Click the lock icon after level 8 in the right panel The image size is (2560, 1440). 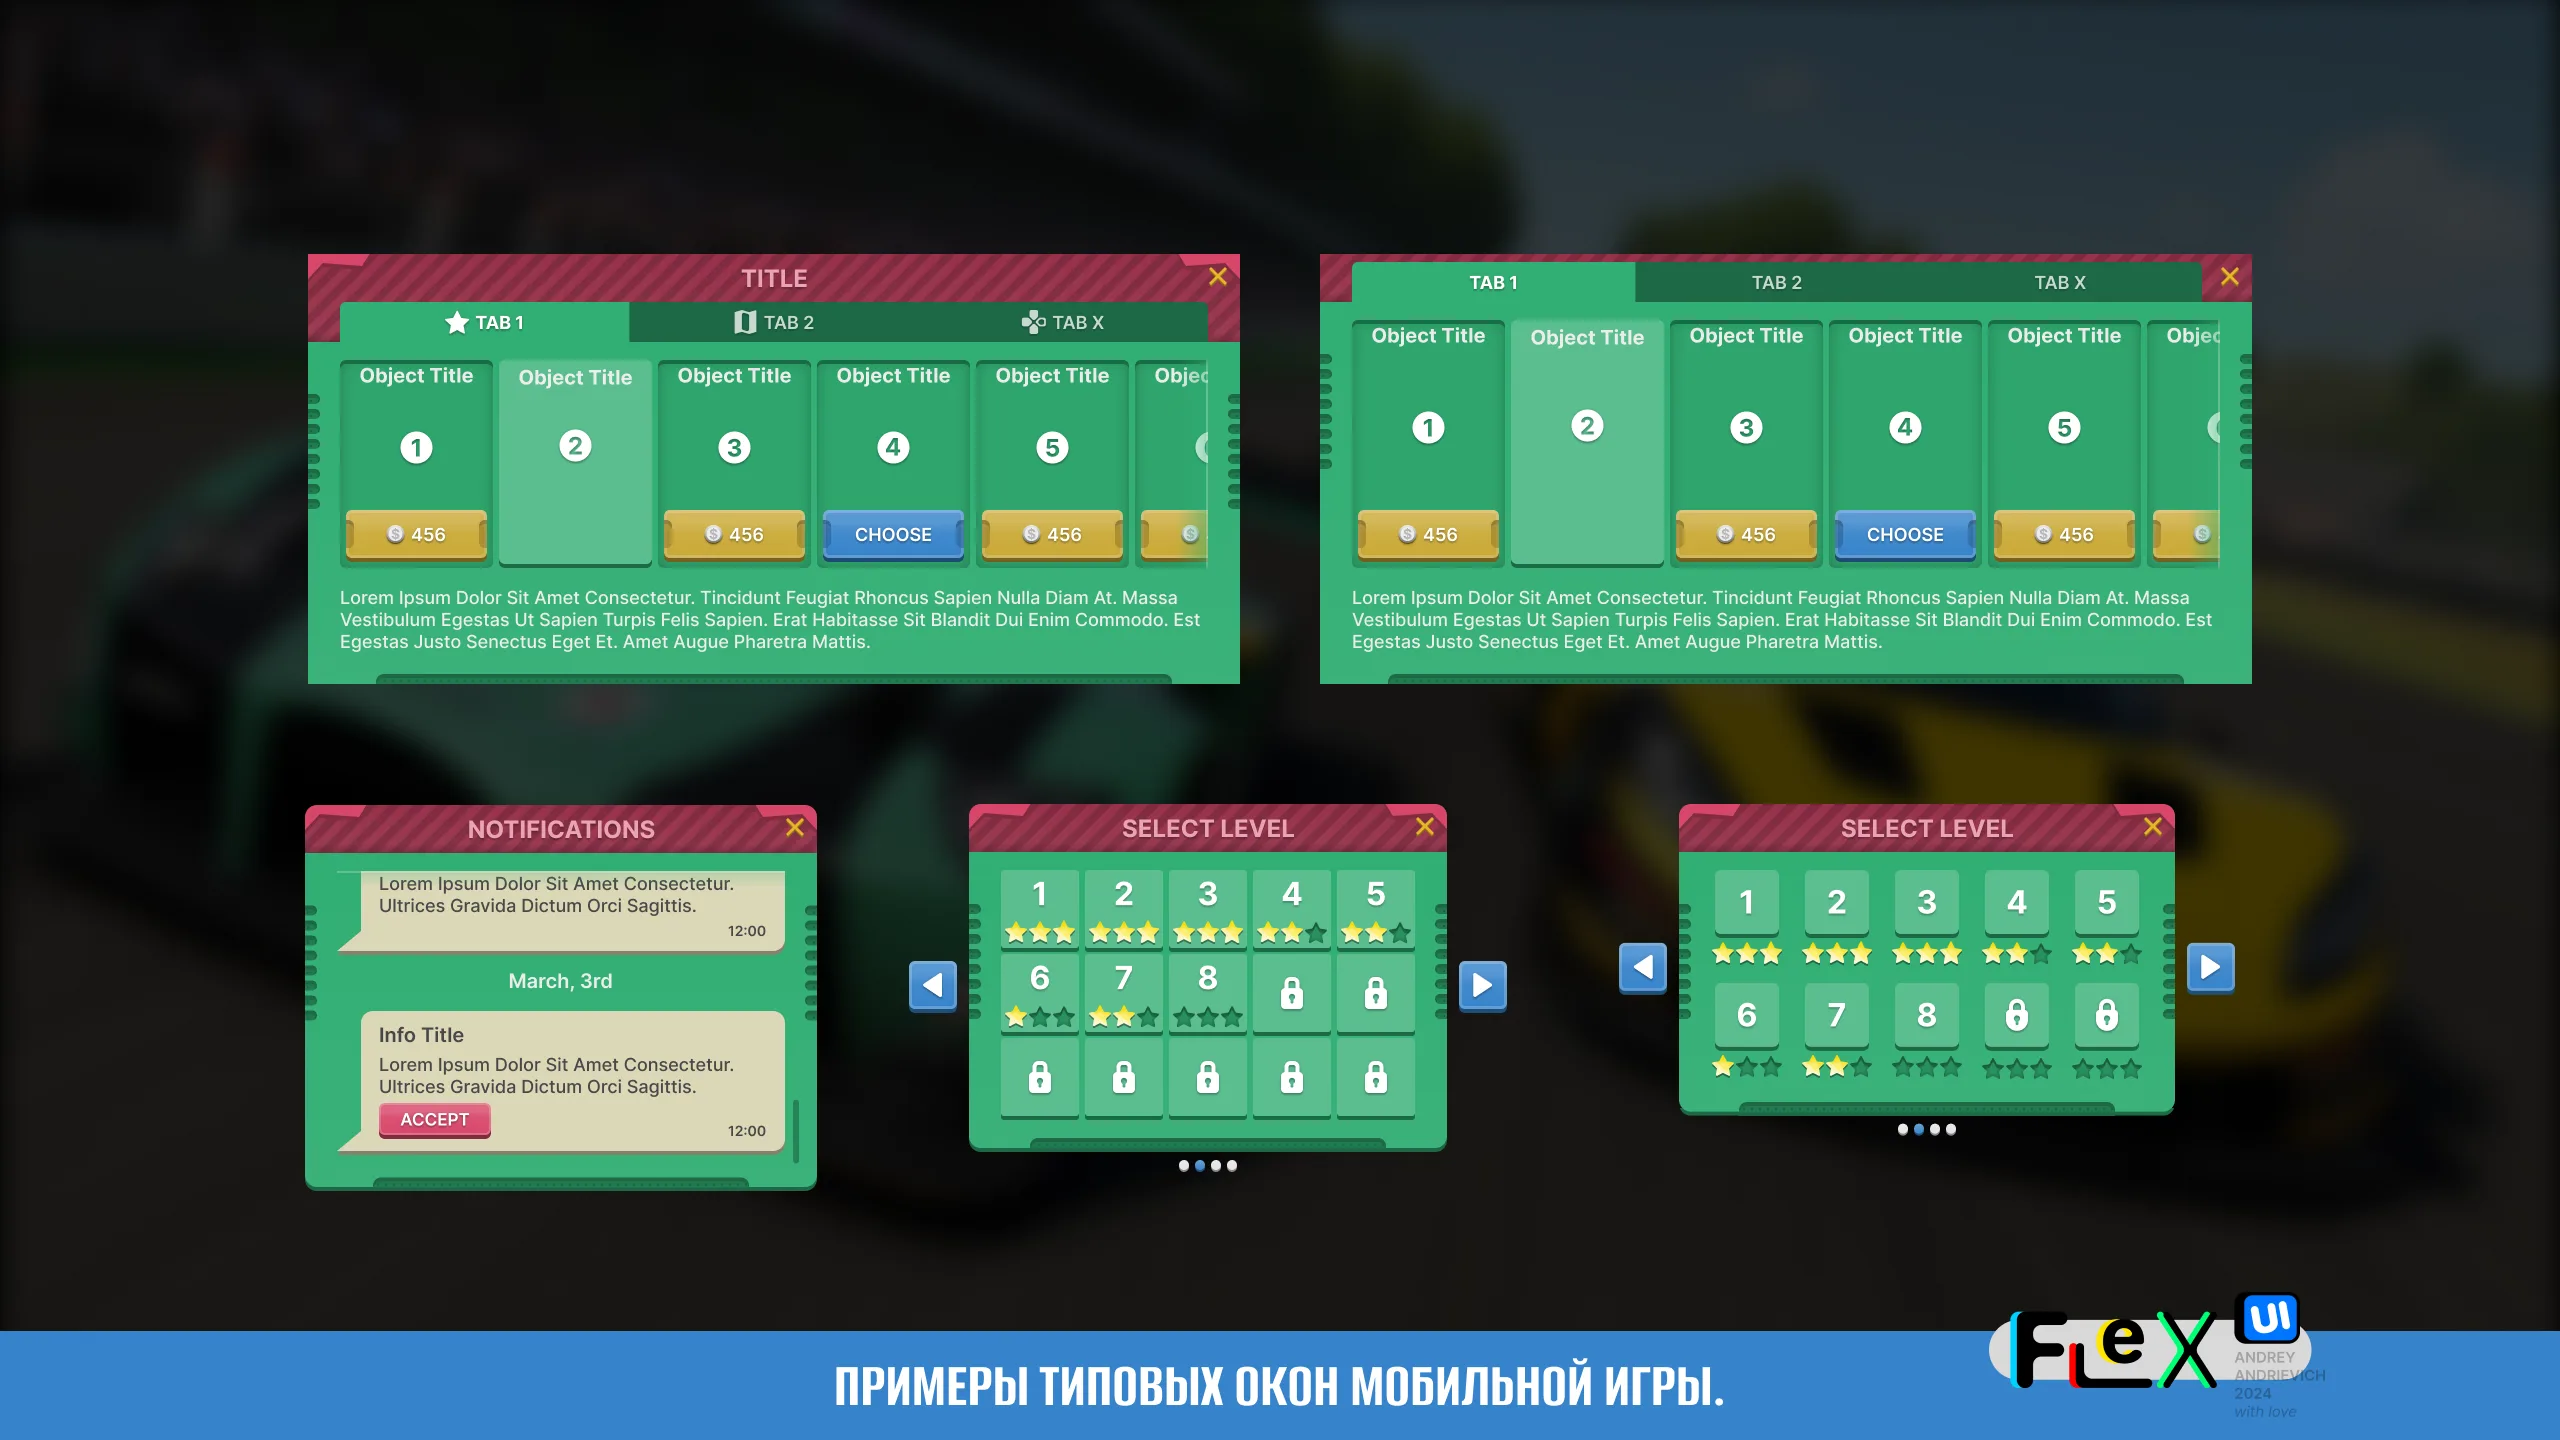click(2017, 1014)
